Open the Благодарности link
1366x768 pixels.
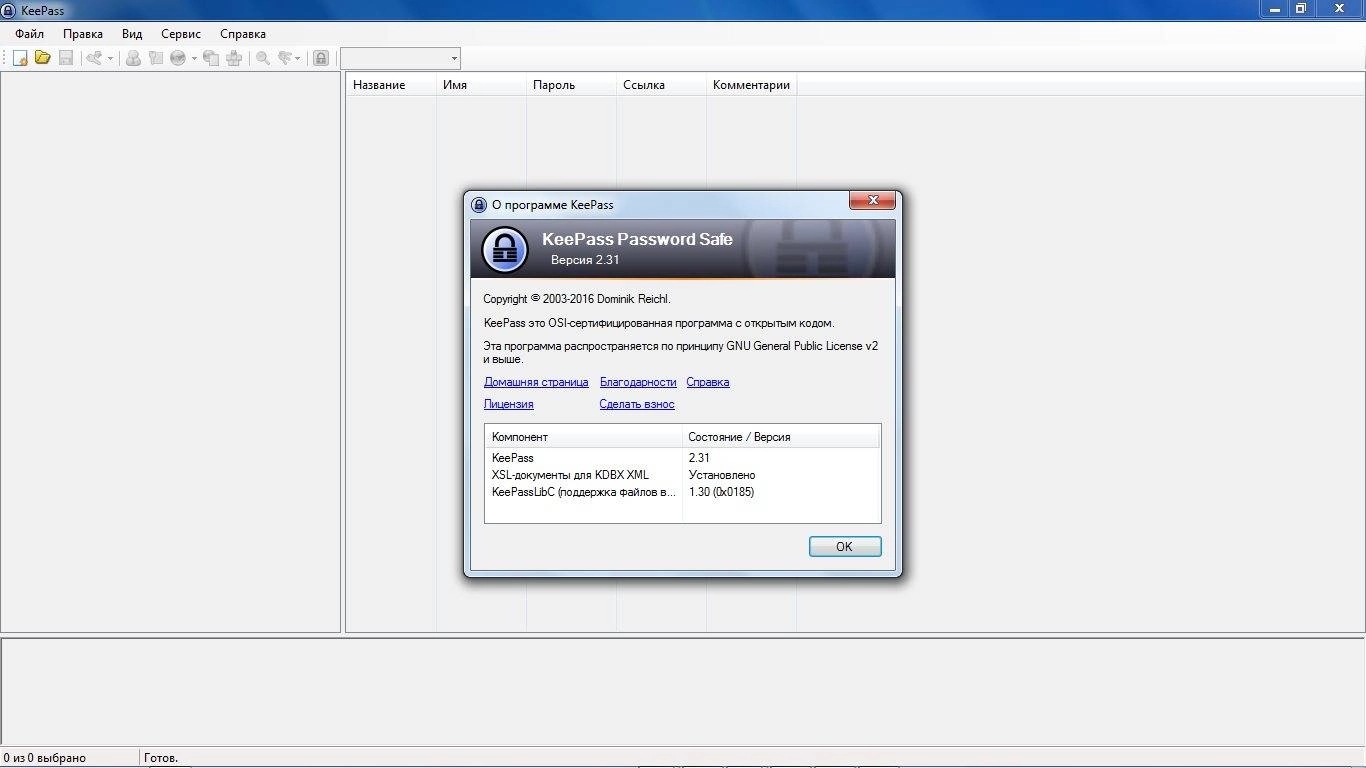tap(638, 382)
